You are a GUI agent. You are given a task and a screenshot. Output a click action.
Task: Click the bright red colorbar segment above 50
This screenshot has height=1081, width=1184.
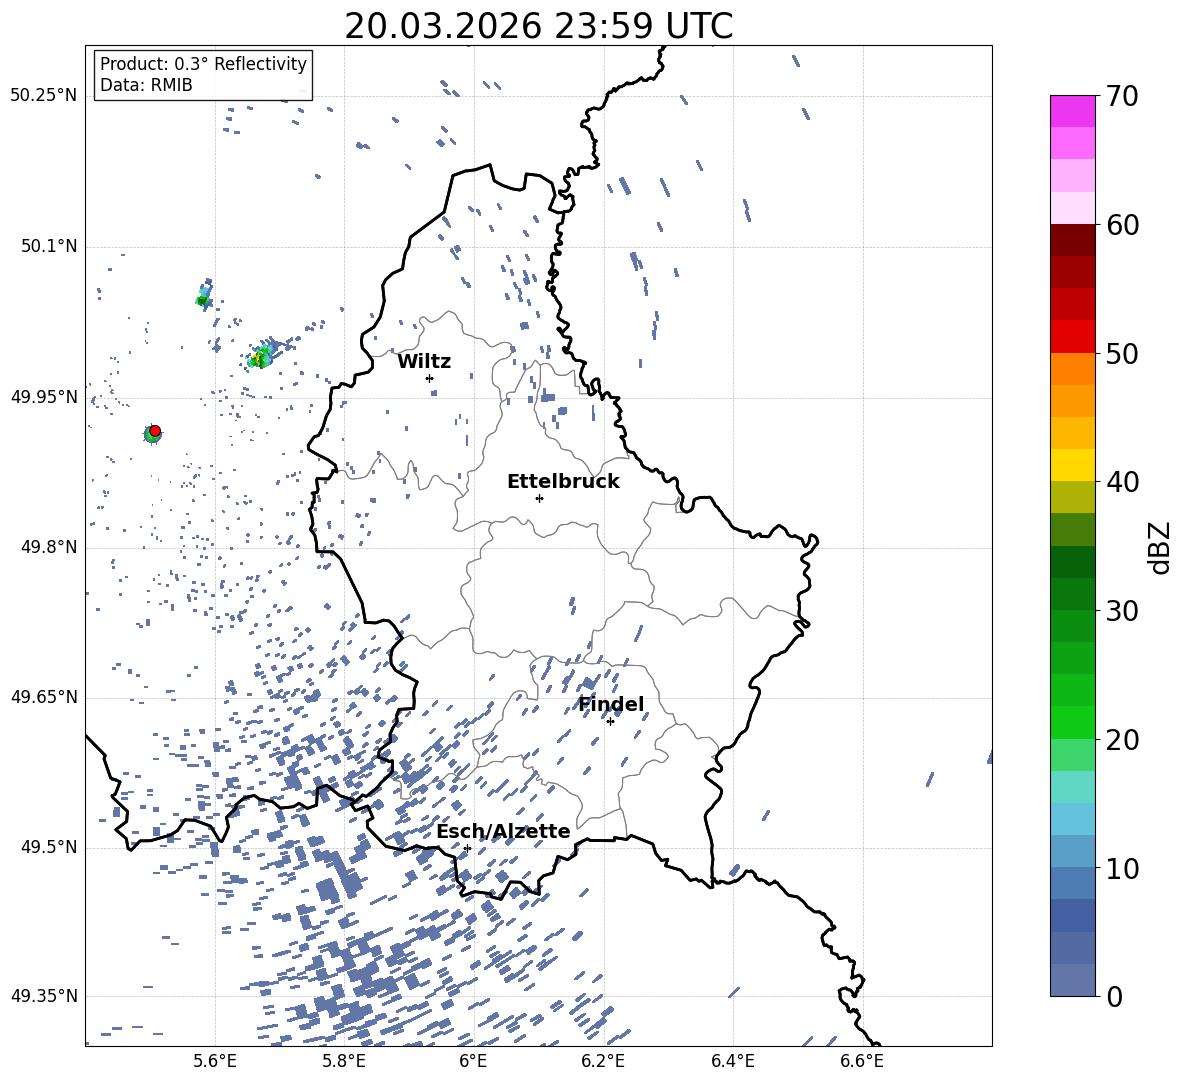[1072, 337]
